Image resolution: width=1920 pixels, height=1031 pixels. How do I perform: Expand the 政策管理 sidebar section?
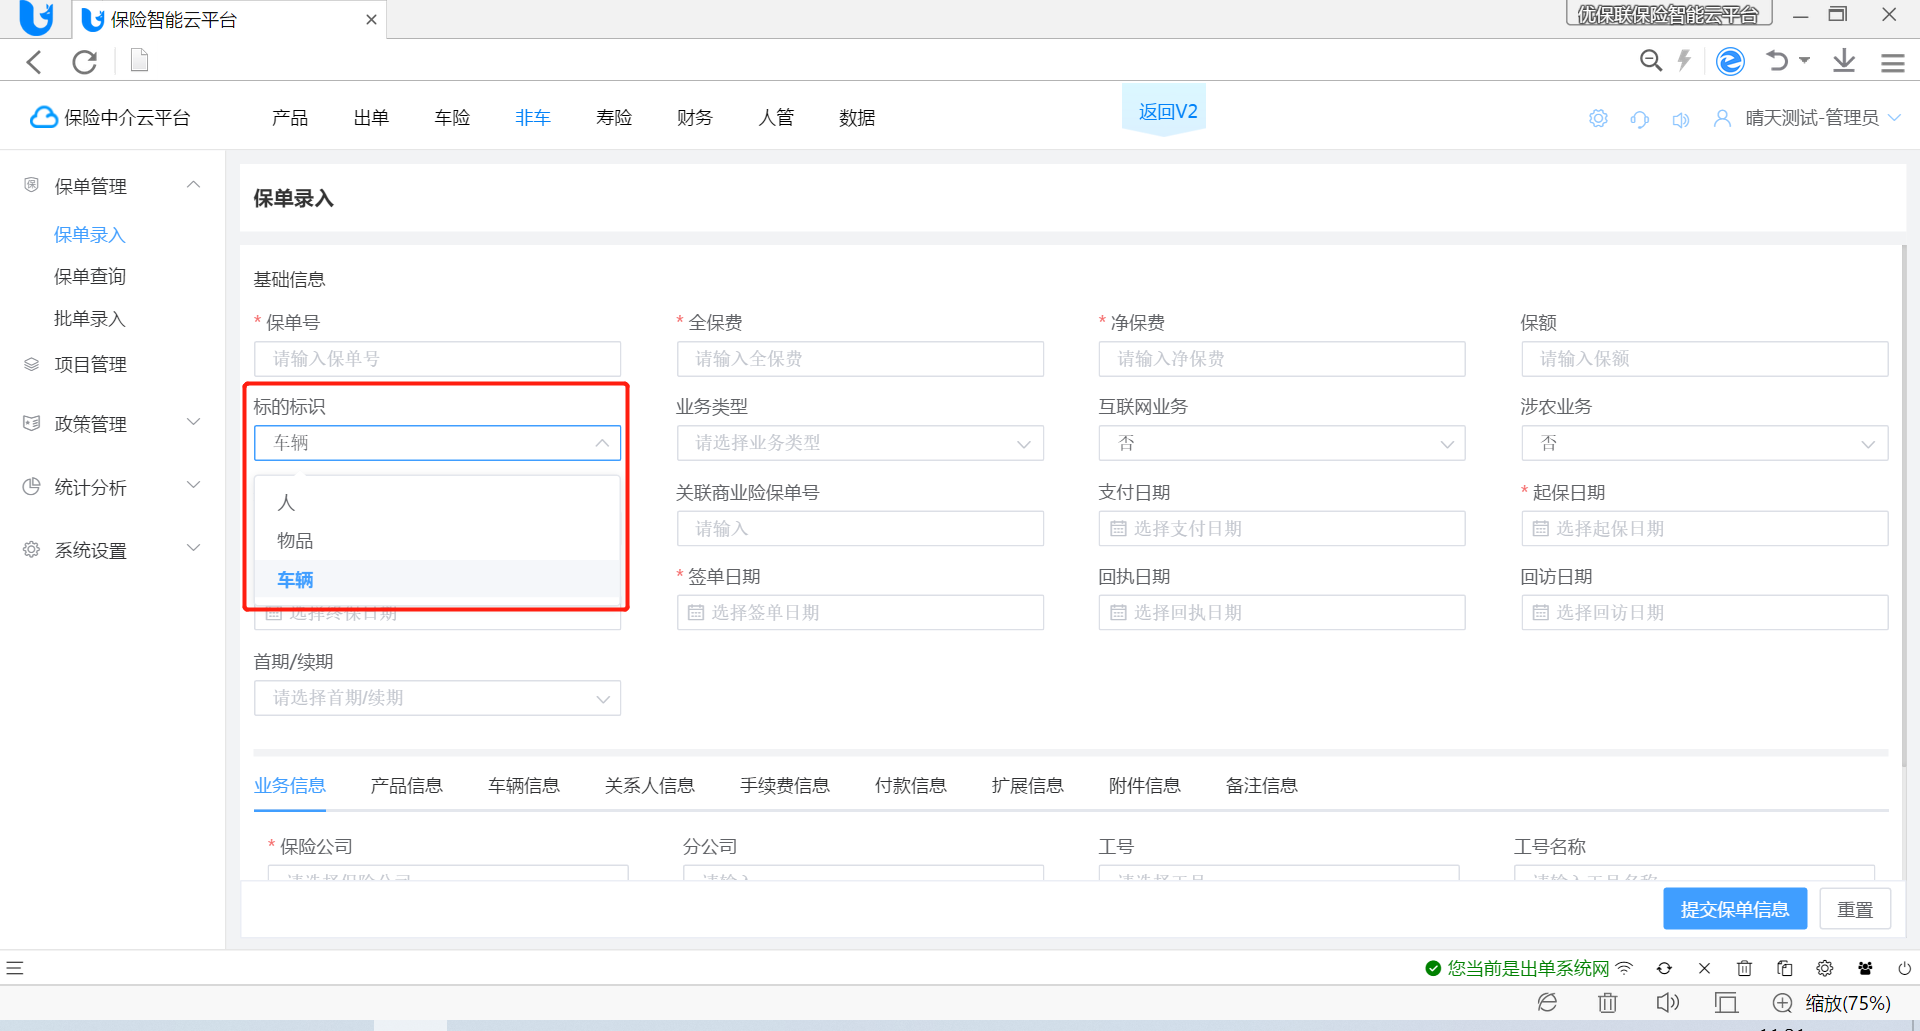[x=194, y=422]
